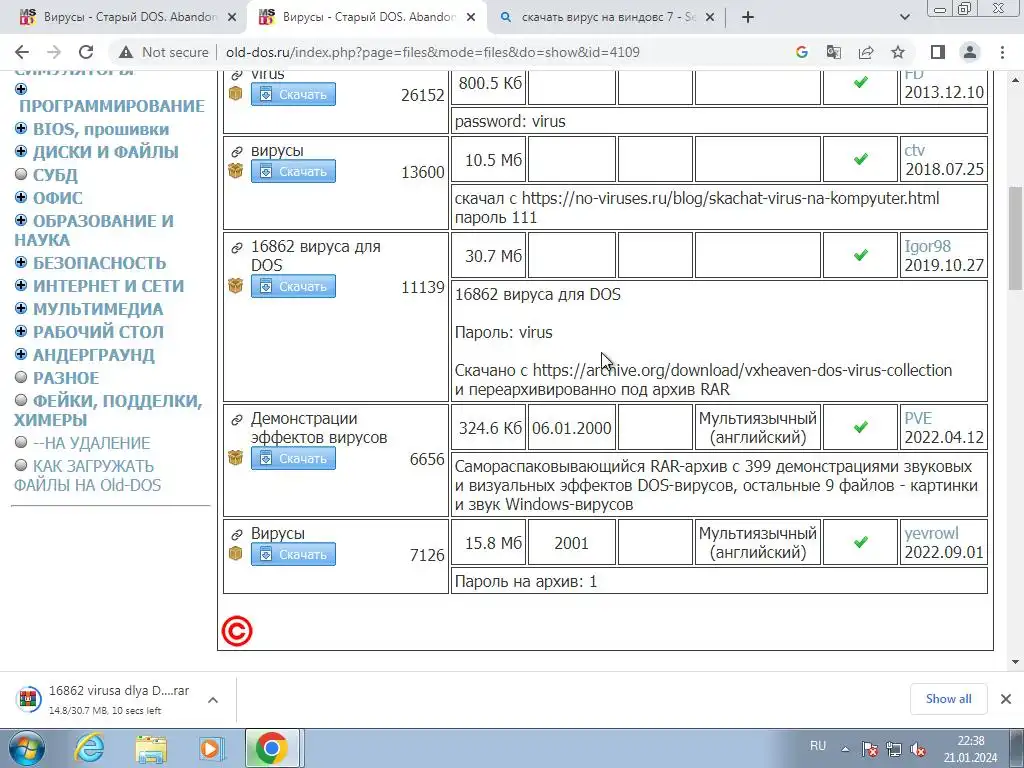This screenshot has height=768, width=1024.
Task: Share this page via share icon
Action: 866,52
